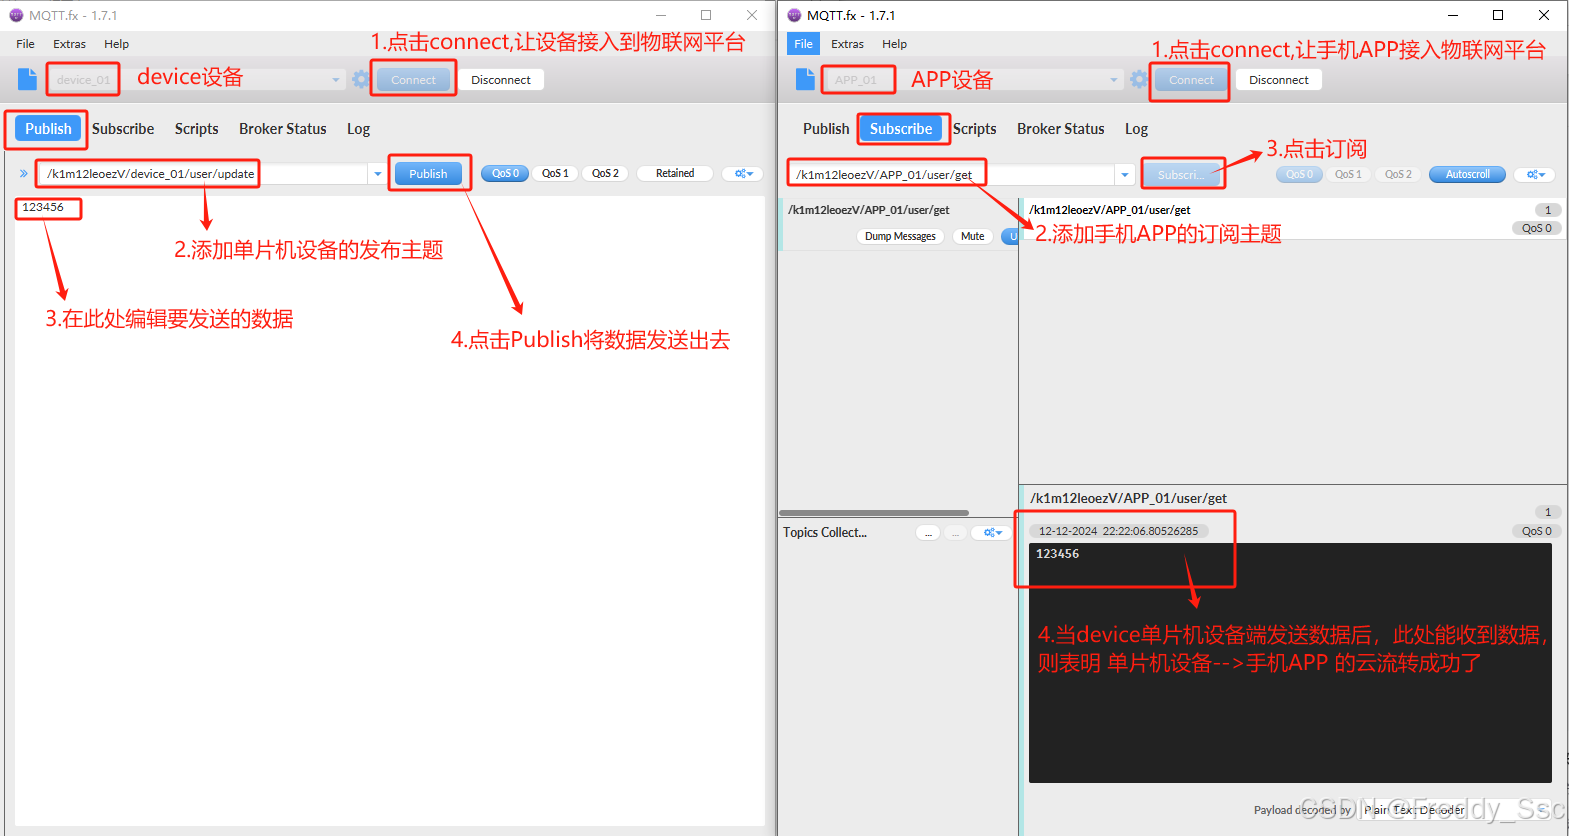1569x836 pixels.
Task: Expand the publish topic history dropdown arrow
Action: (x=377, y=174)
